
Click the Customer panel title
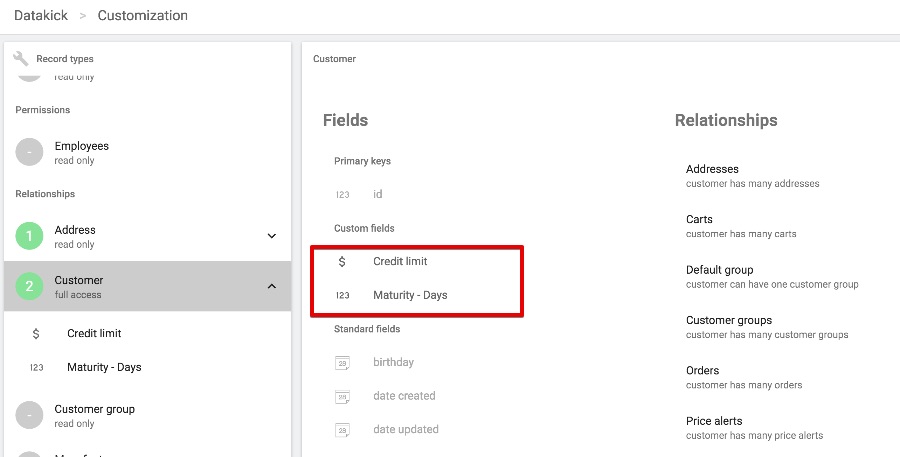[x=335, y=59]
